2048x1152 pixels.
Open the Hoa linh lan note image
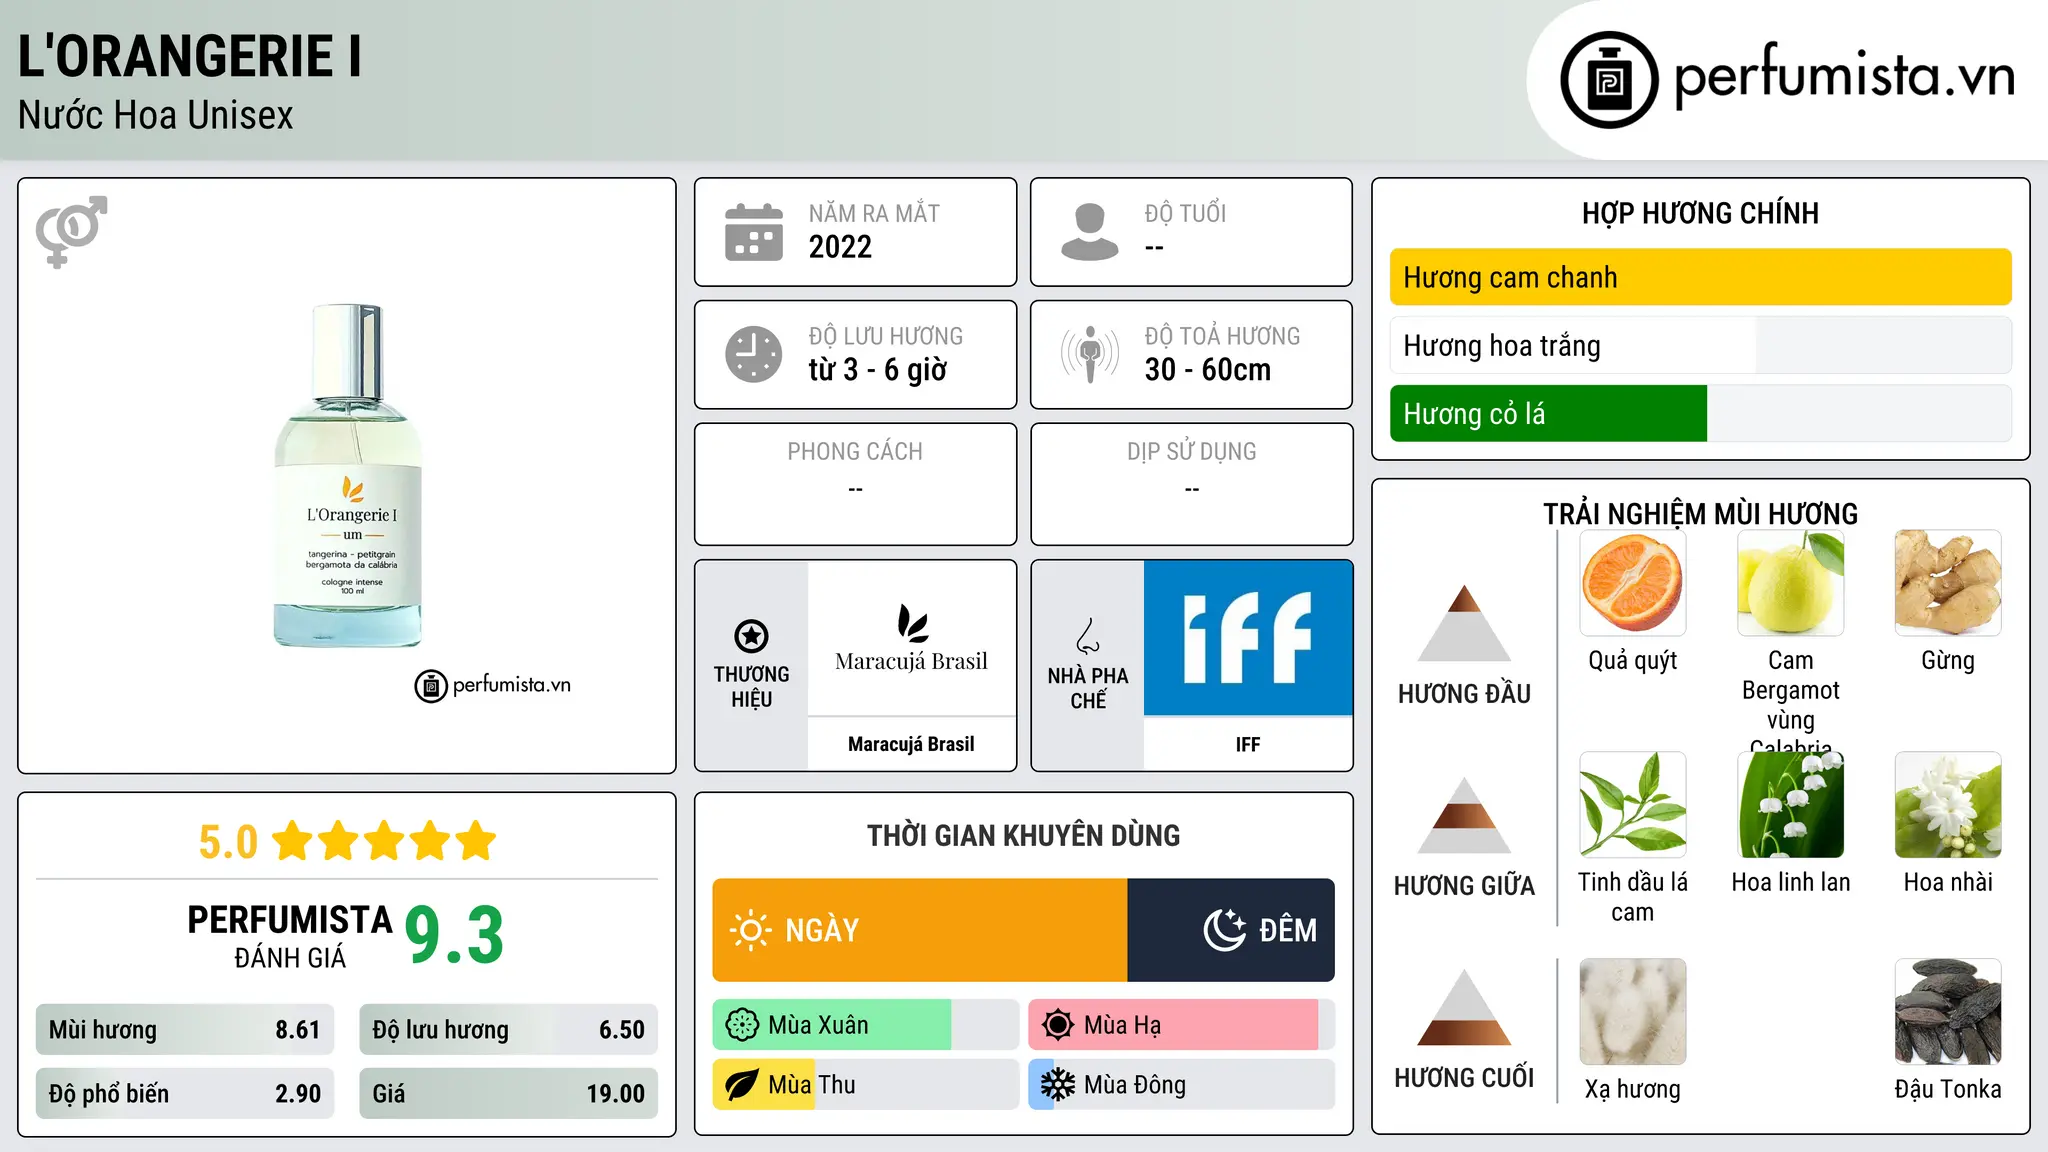(1791, 805)
